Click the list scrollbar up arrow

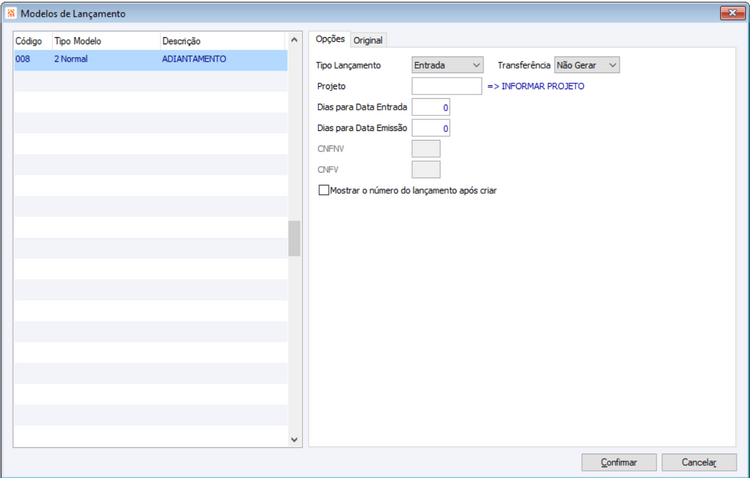click(x=294, y=40)
